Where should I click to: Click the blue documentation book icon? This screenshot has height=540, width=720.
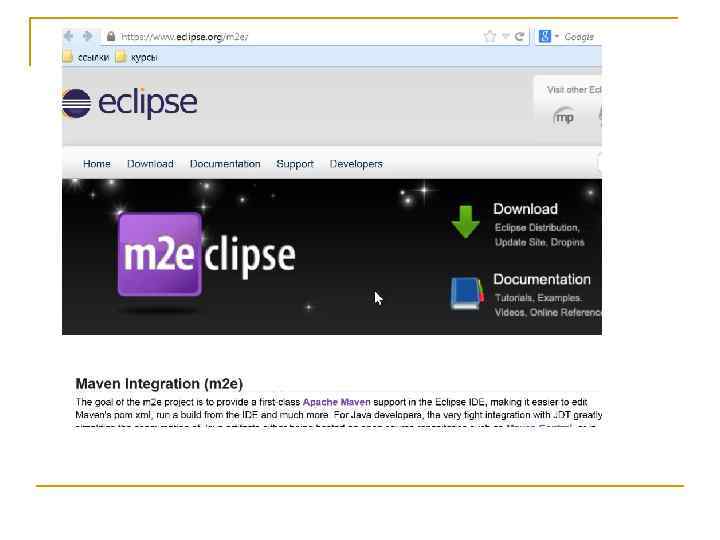(x=467, y=293)
